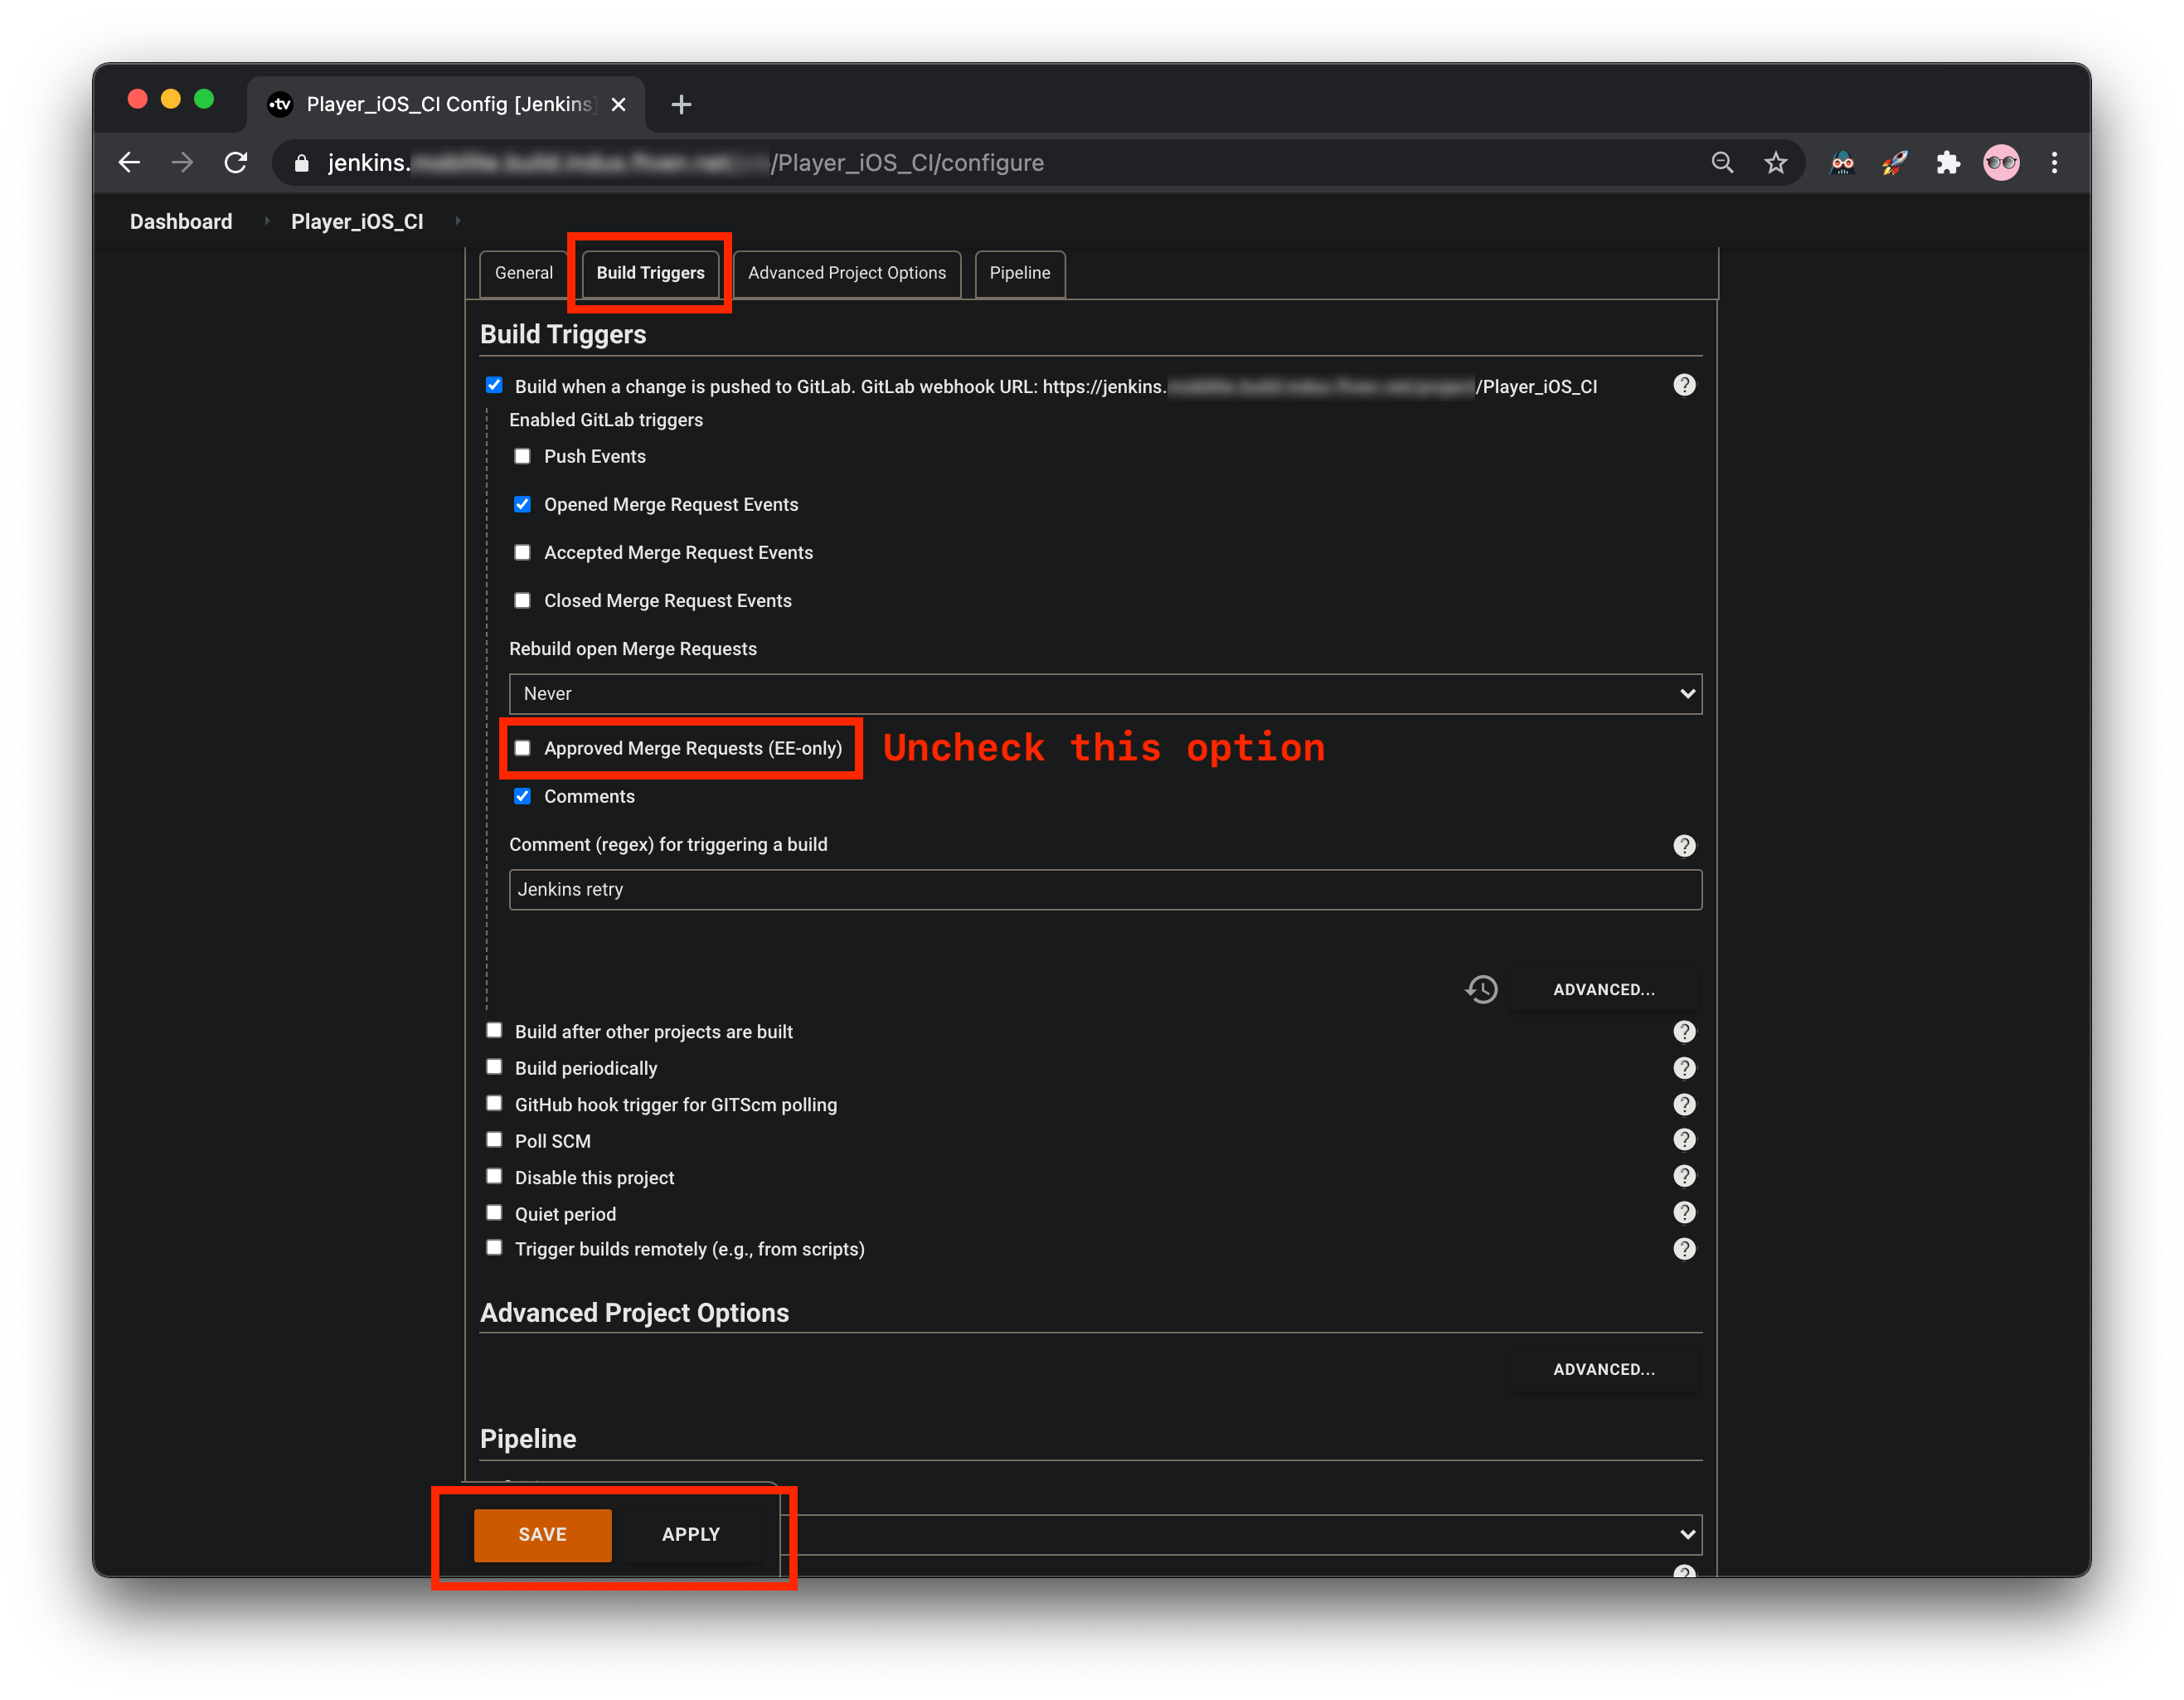This screenshot has height=1700, width=2184.
Task: Open the pink profile avatar
Action: 2001,163
